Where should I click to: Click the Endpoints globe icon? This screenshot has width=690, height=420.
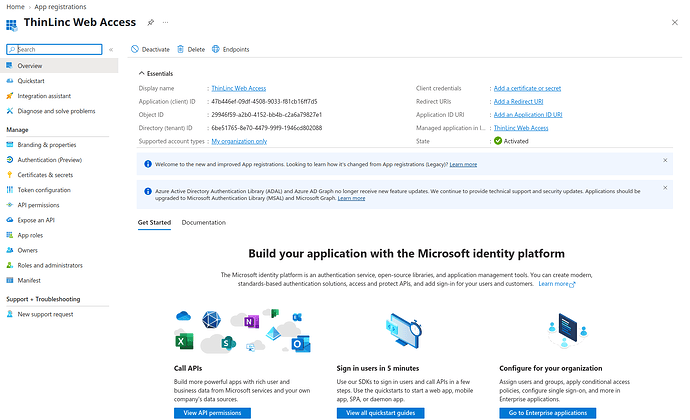(x=216, y=49)
